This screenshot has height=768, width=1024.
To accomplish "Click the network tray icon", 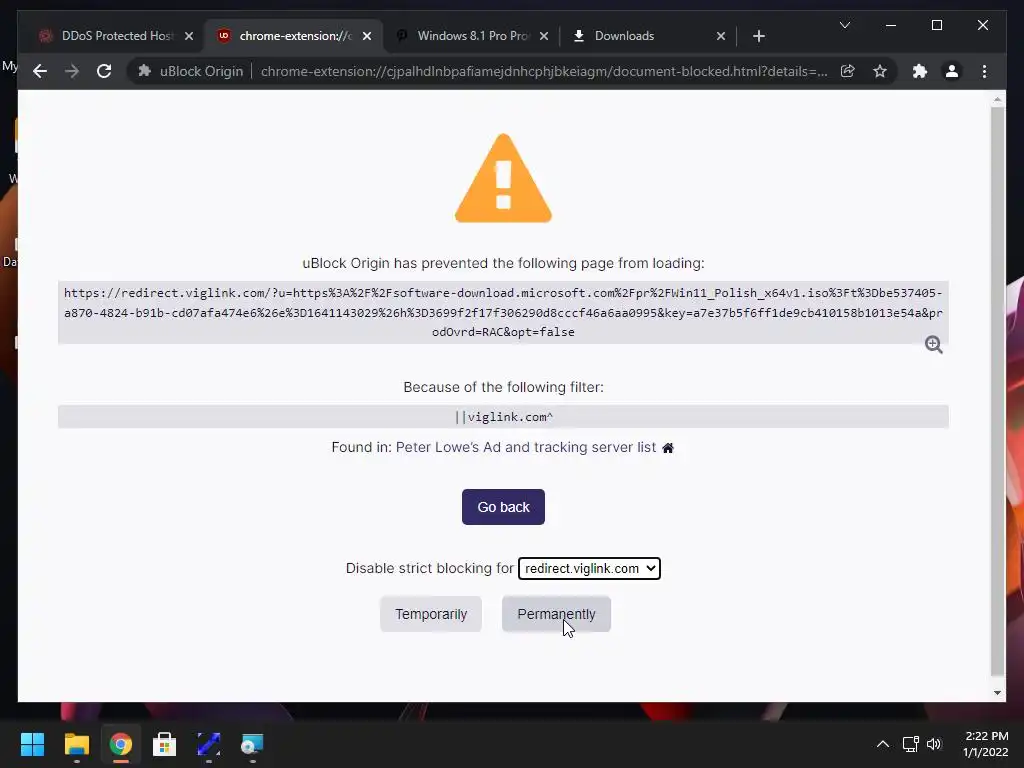I will [910, 744].
